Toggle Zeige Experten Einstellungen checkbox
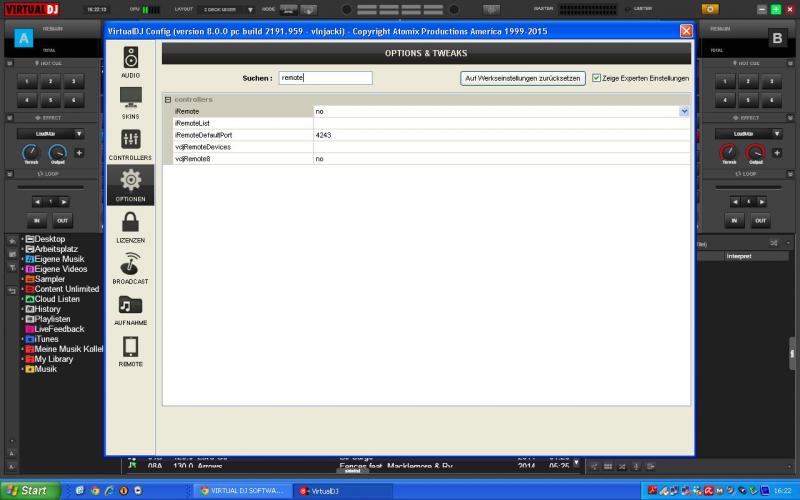 (x=596, y=78)
